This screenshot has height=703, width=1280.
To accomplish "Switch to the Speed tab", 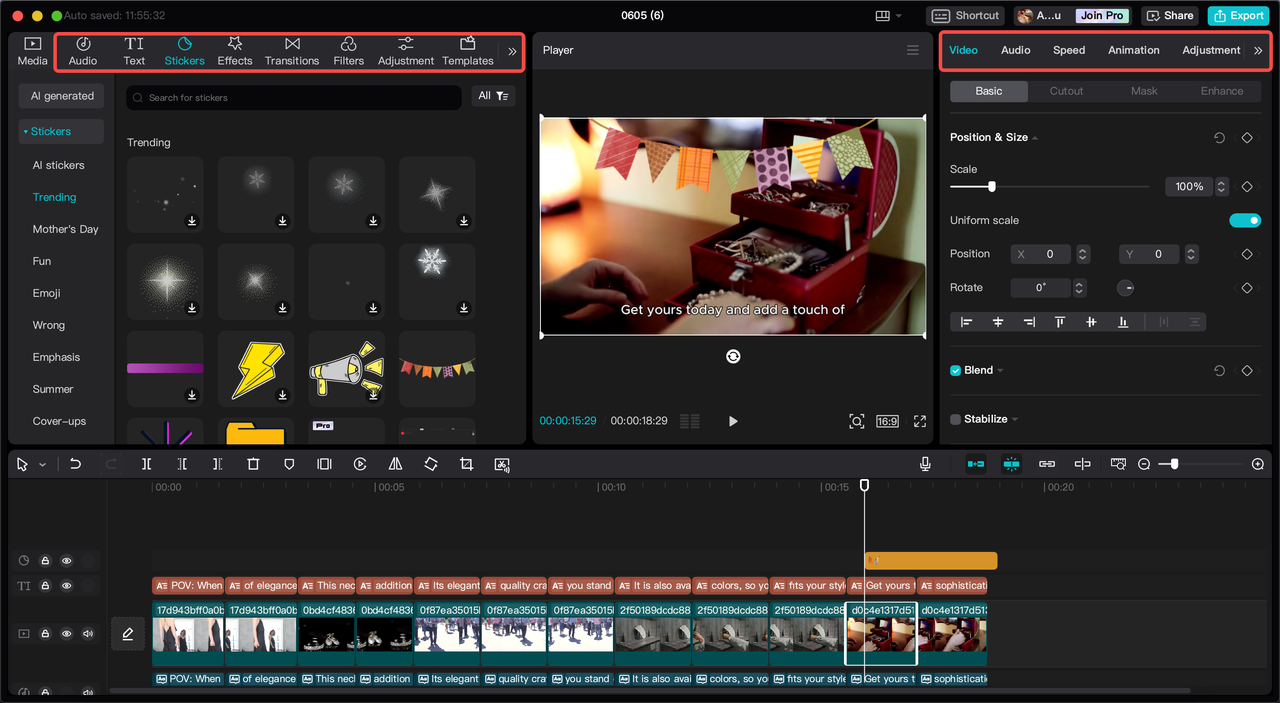I will [1069, 50].
